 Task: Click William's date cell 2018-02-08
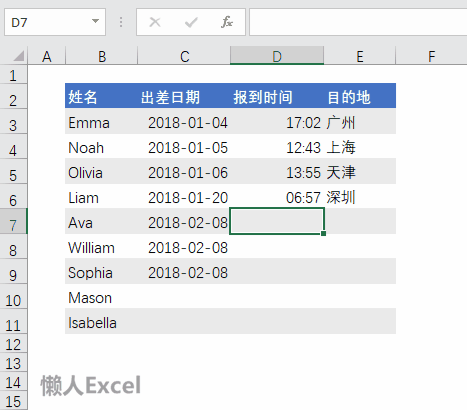184,246
